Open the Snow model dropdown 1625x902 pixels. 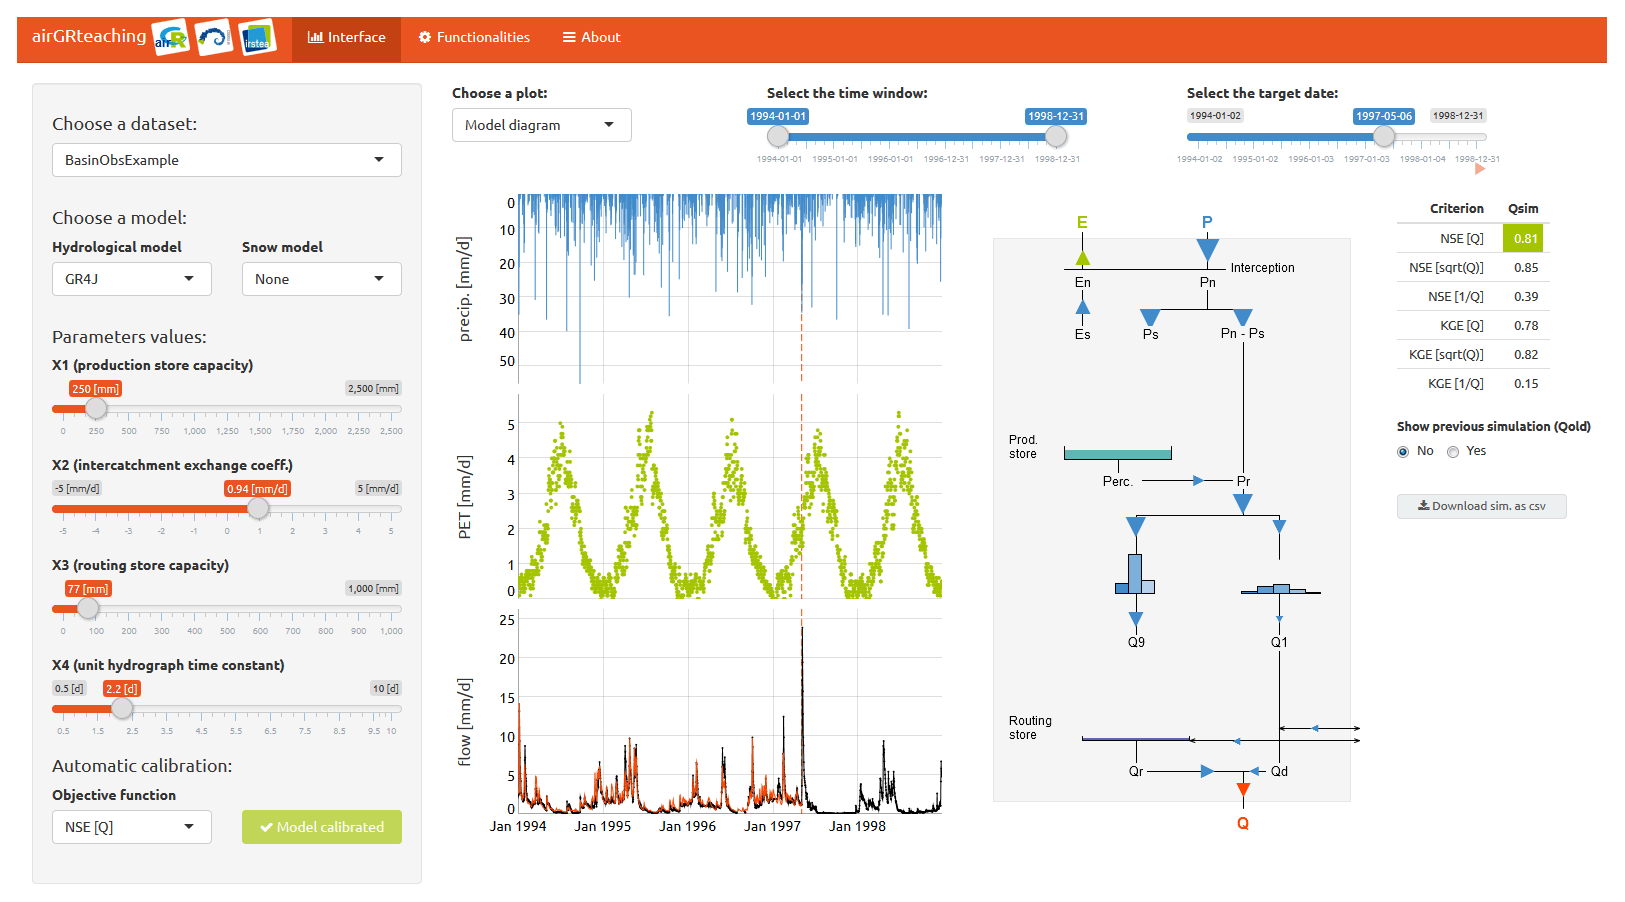(321, 279)
